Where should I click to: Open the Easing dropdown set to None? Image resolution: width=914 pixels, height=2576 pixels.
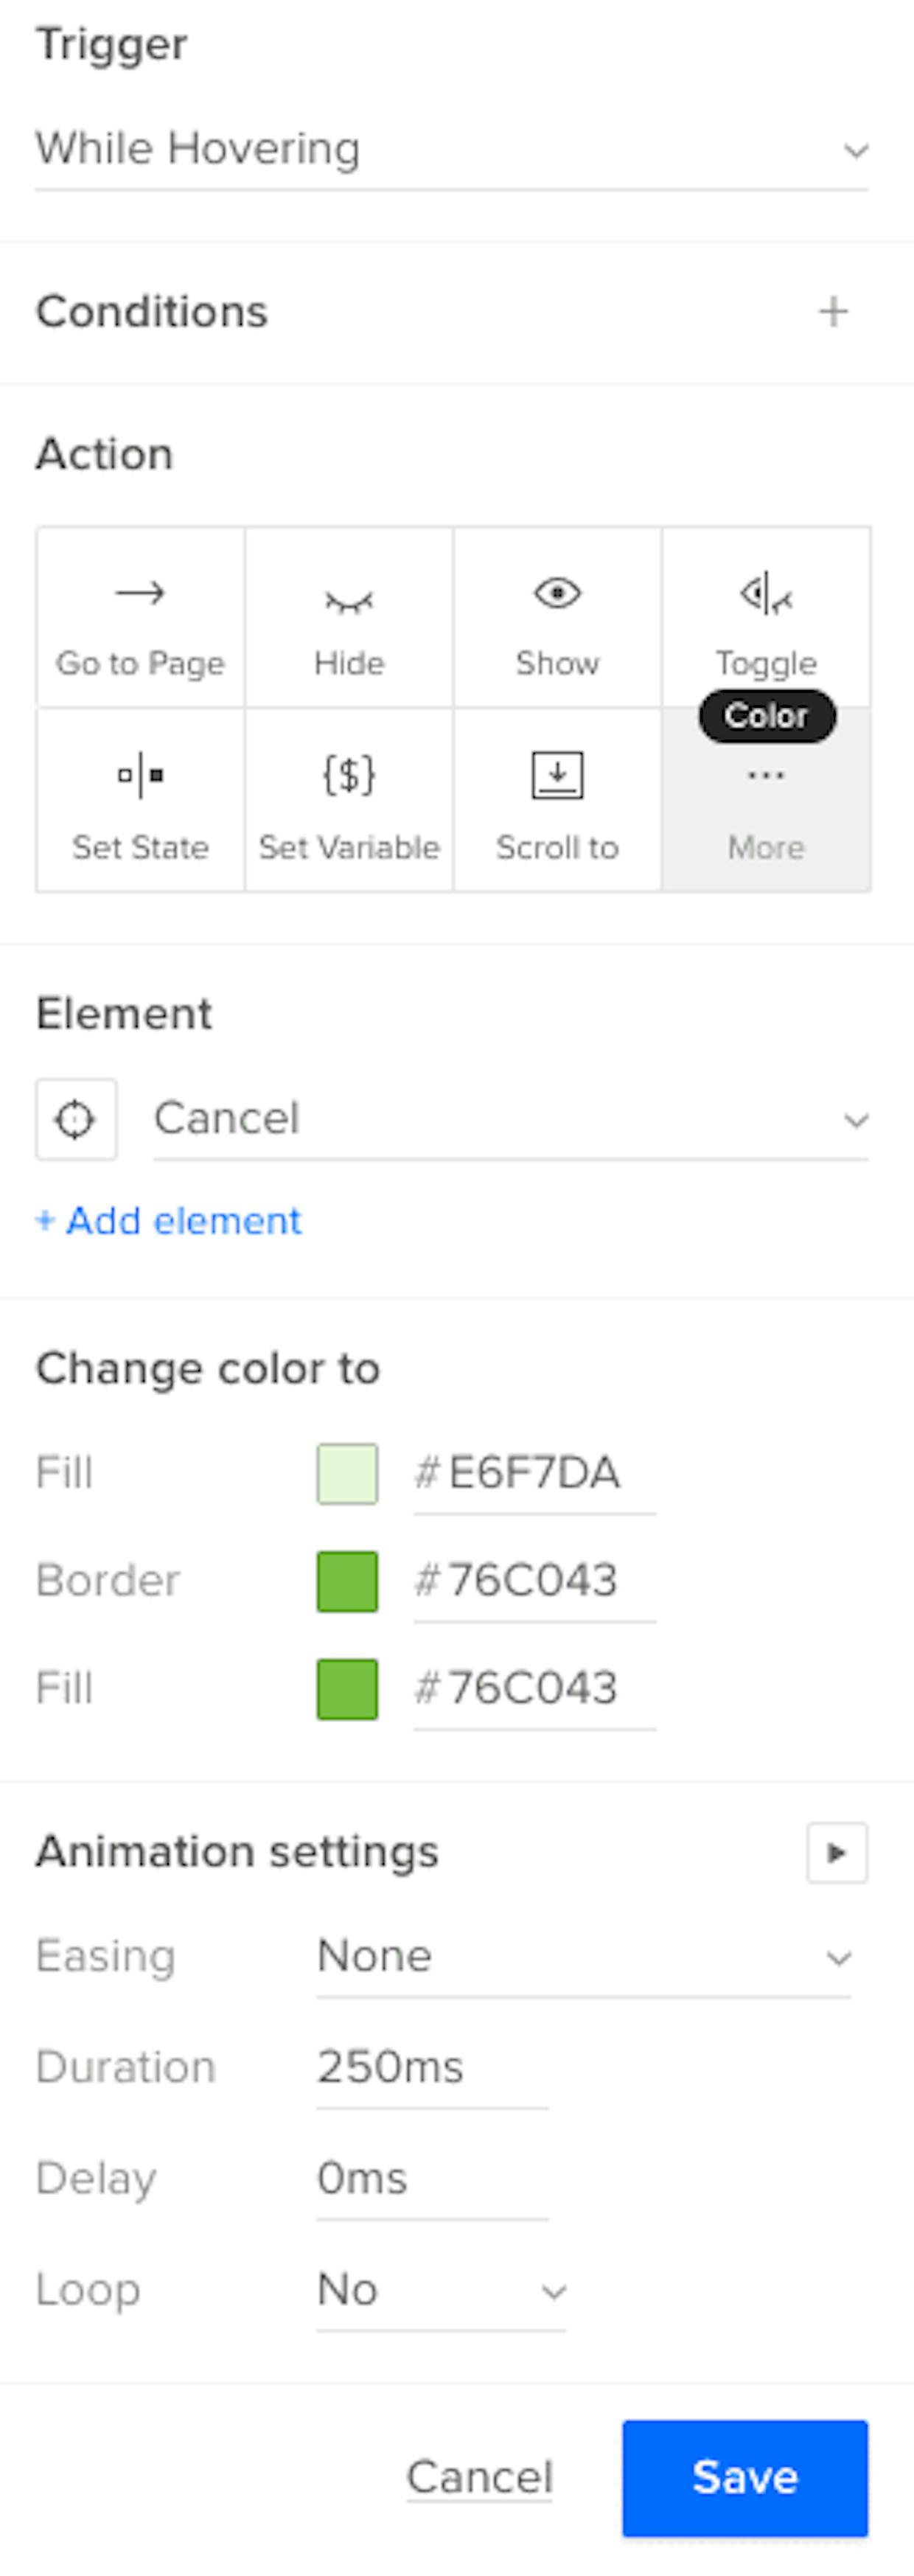point(584,1957)
